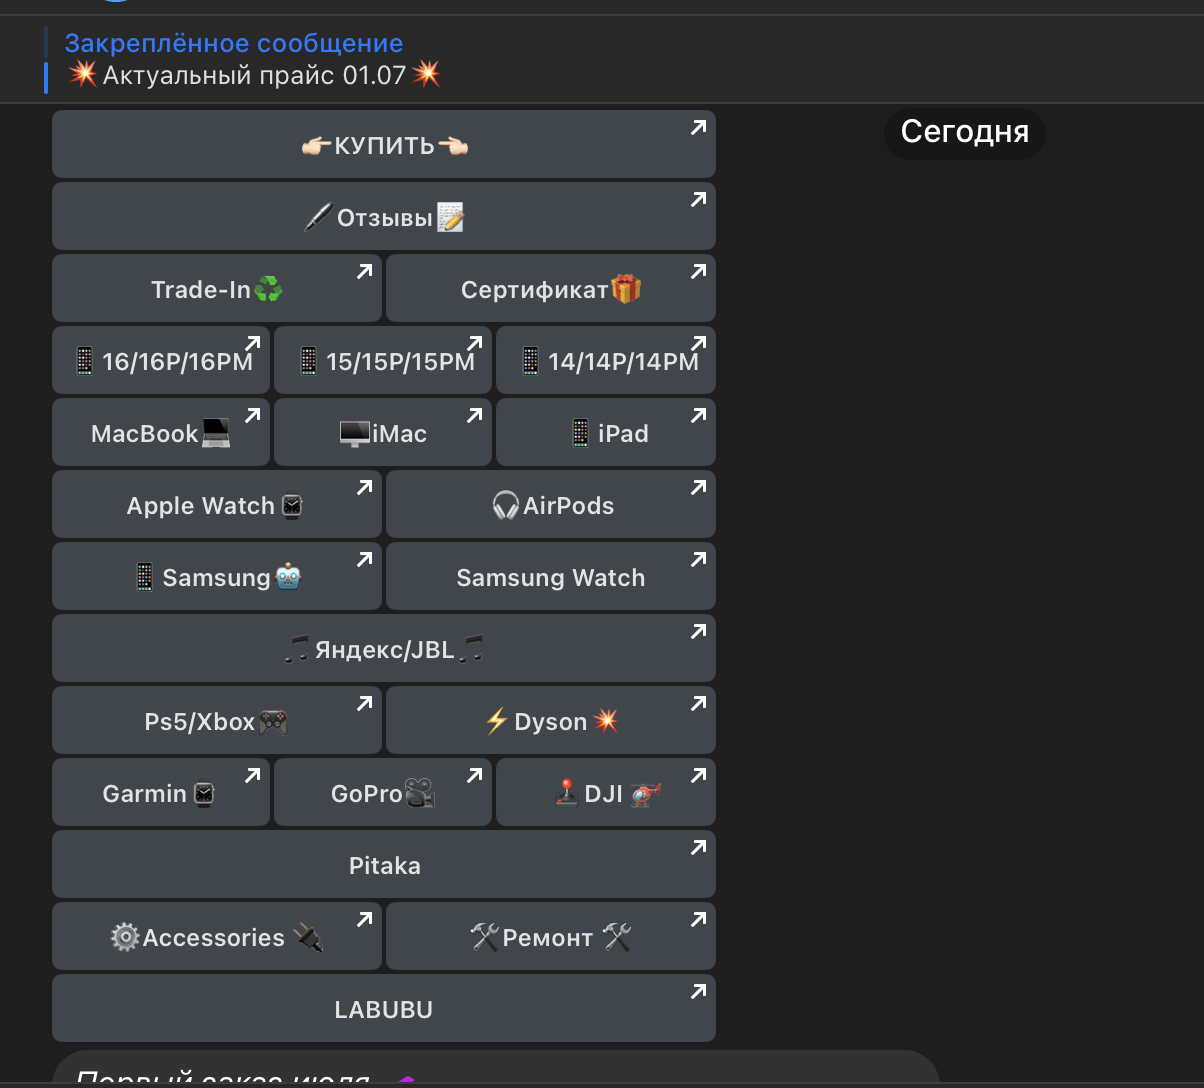Open the Сертификат gift certificate link

(551, 289)
